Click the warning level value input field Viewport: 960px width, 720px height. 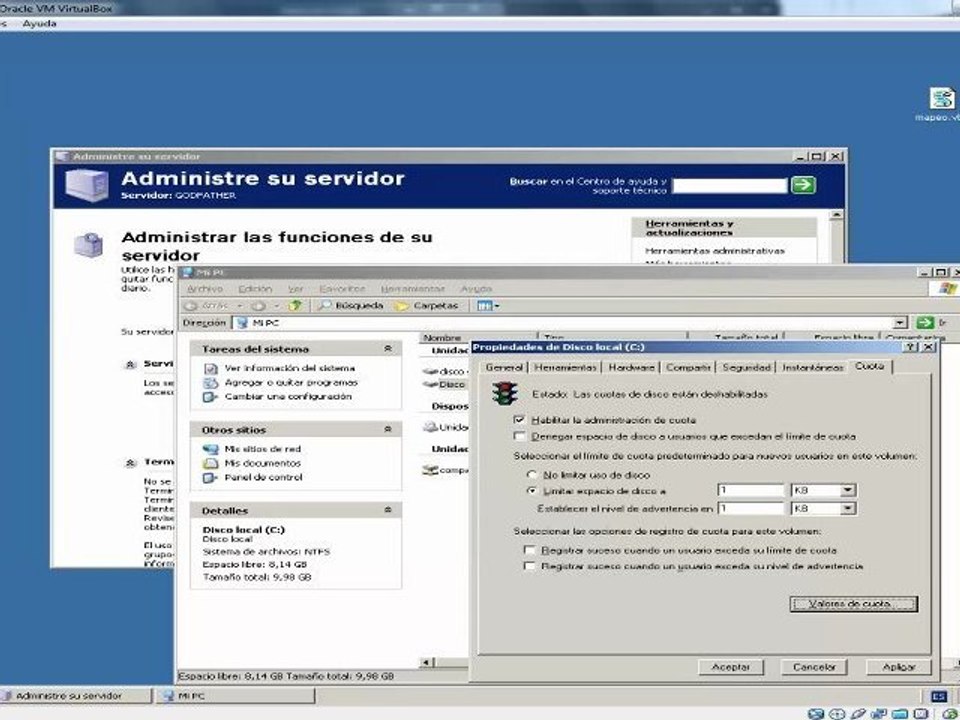point(751,508)
